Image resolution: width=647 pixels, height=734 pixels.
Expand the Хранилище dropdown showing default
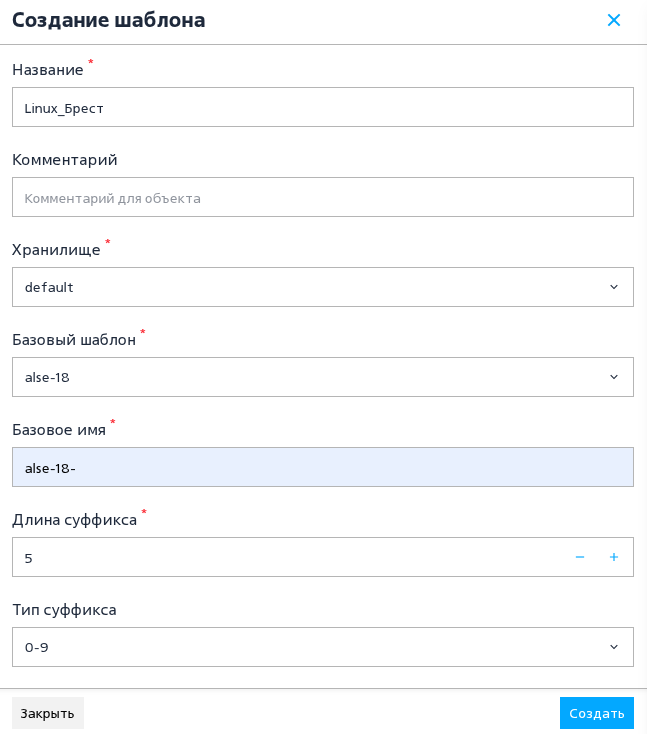point(323,287)
